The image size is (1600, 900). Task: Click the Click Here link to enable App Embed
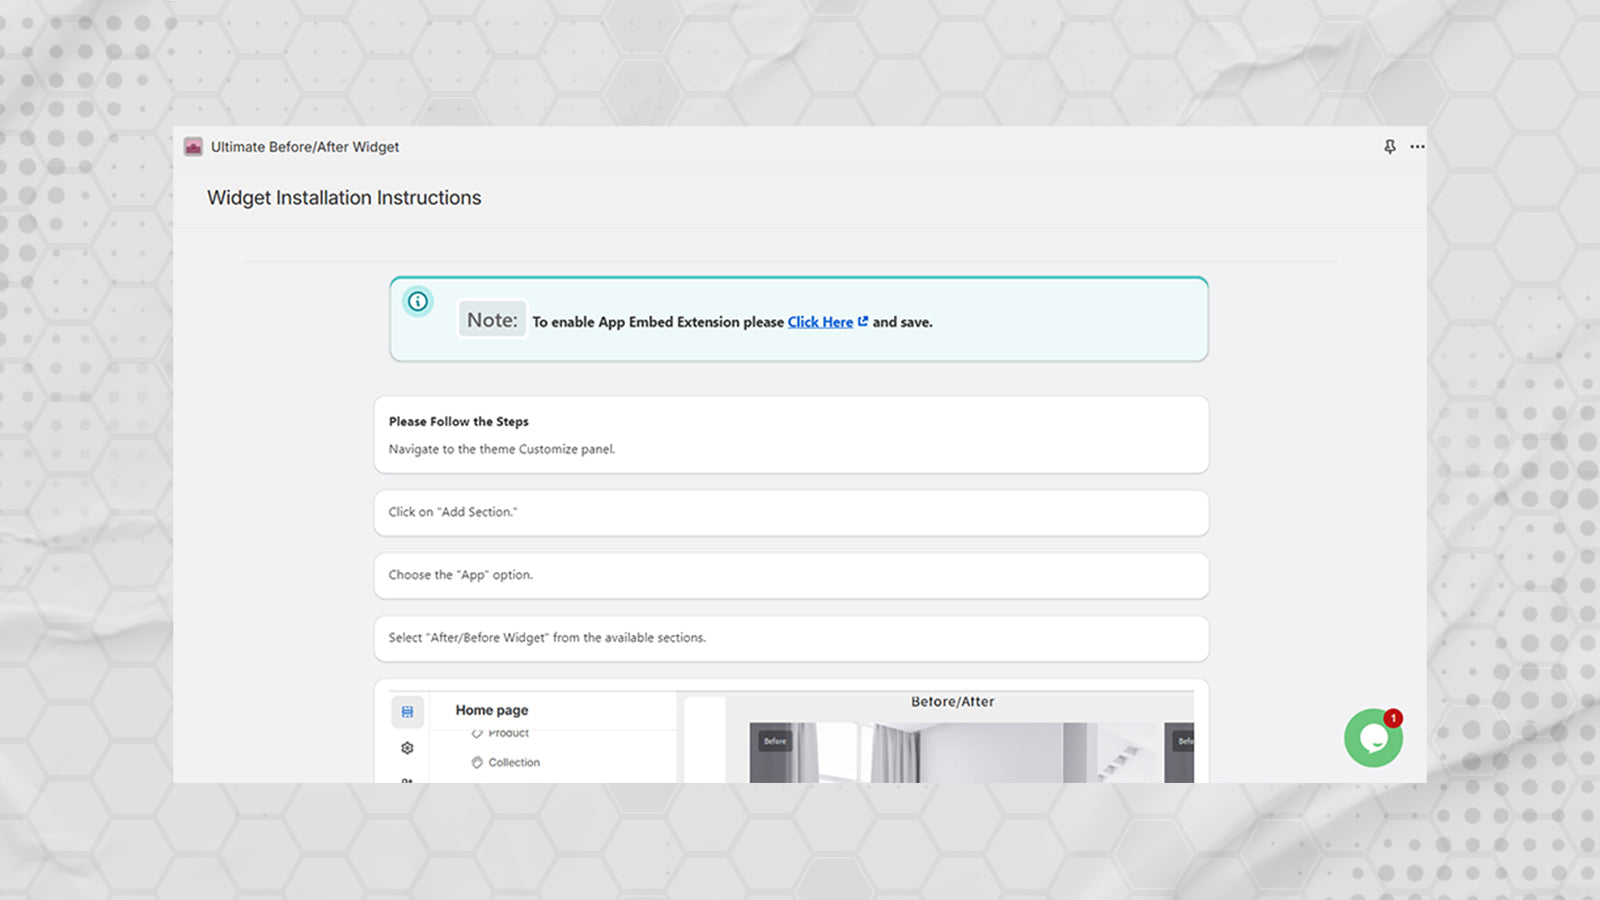pos(820,321)
